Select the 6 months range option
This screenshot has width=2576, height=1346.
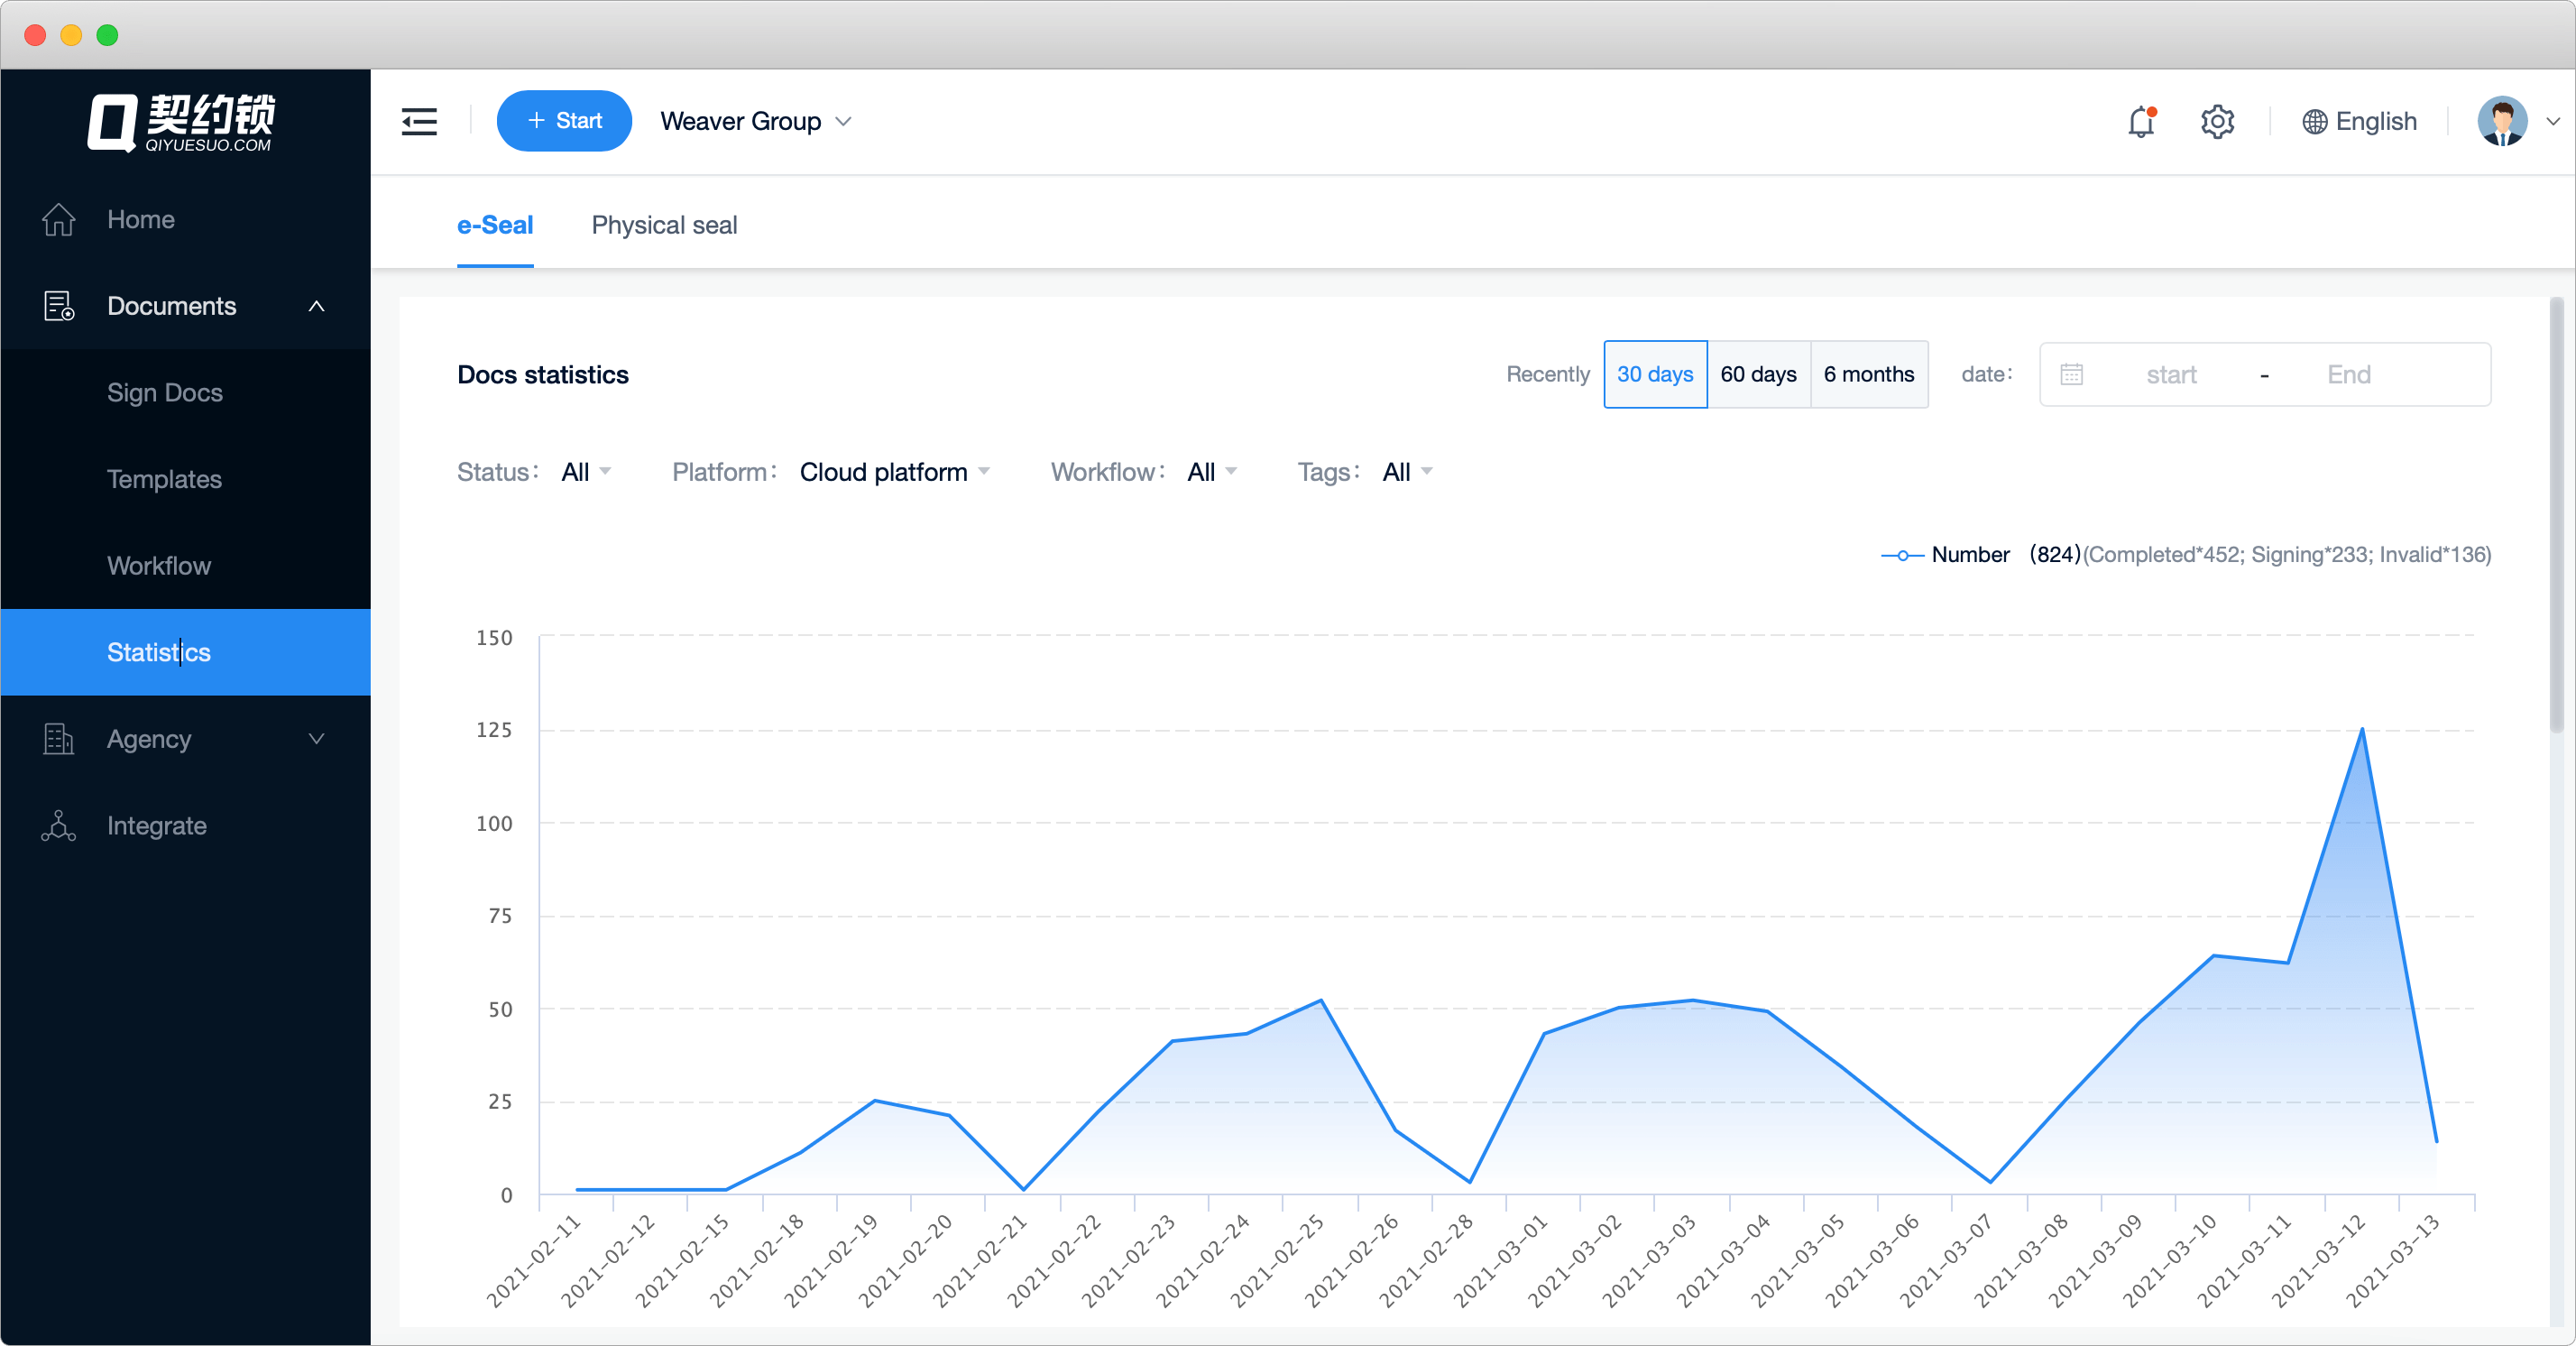click(1868, 374)
